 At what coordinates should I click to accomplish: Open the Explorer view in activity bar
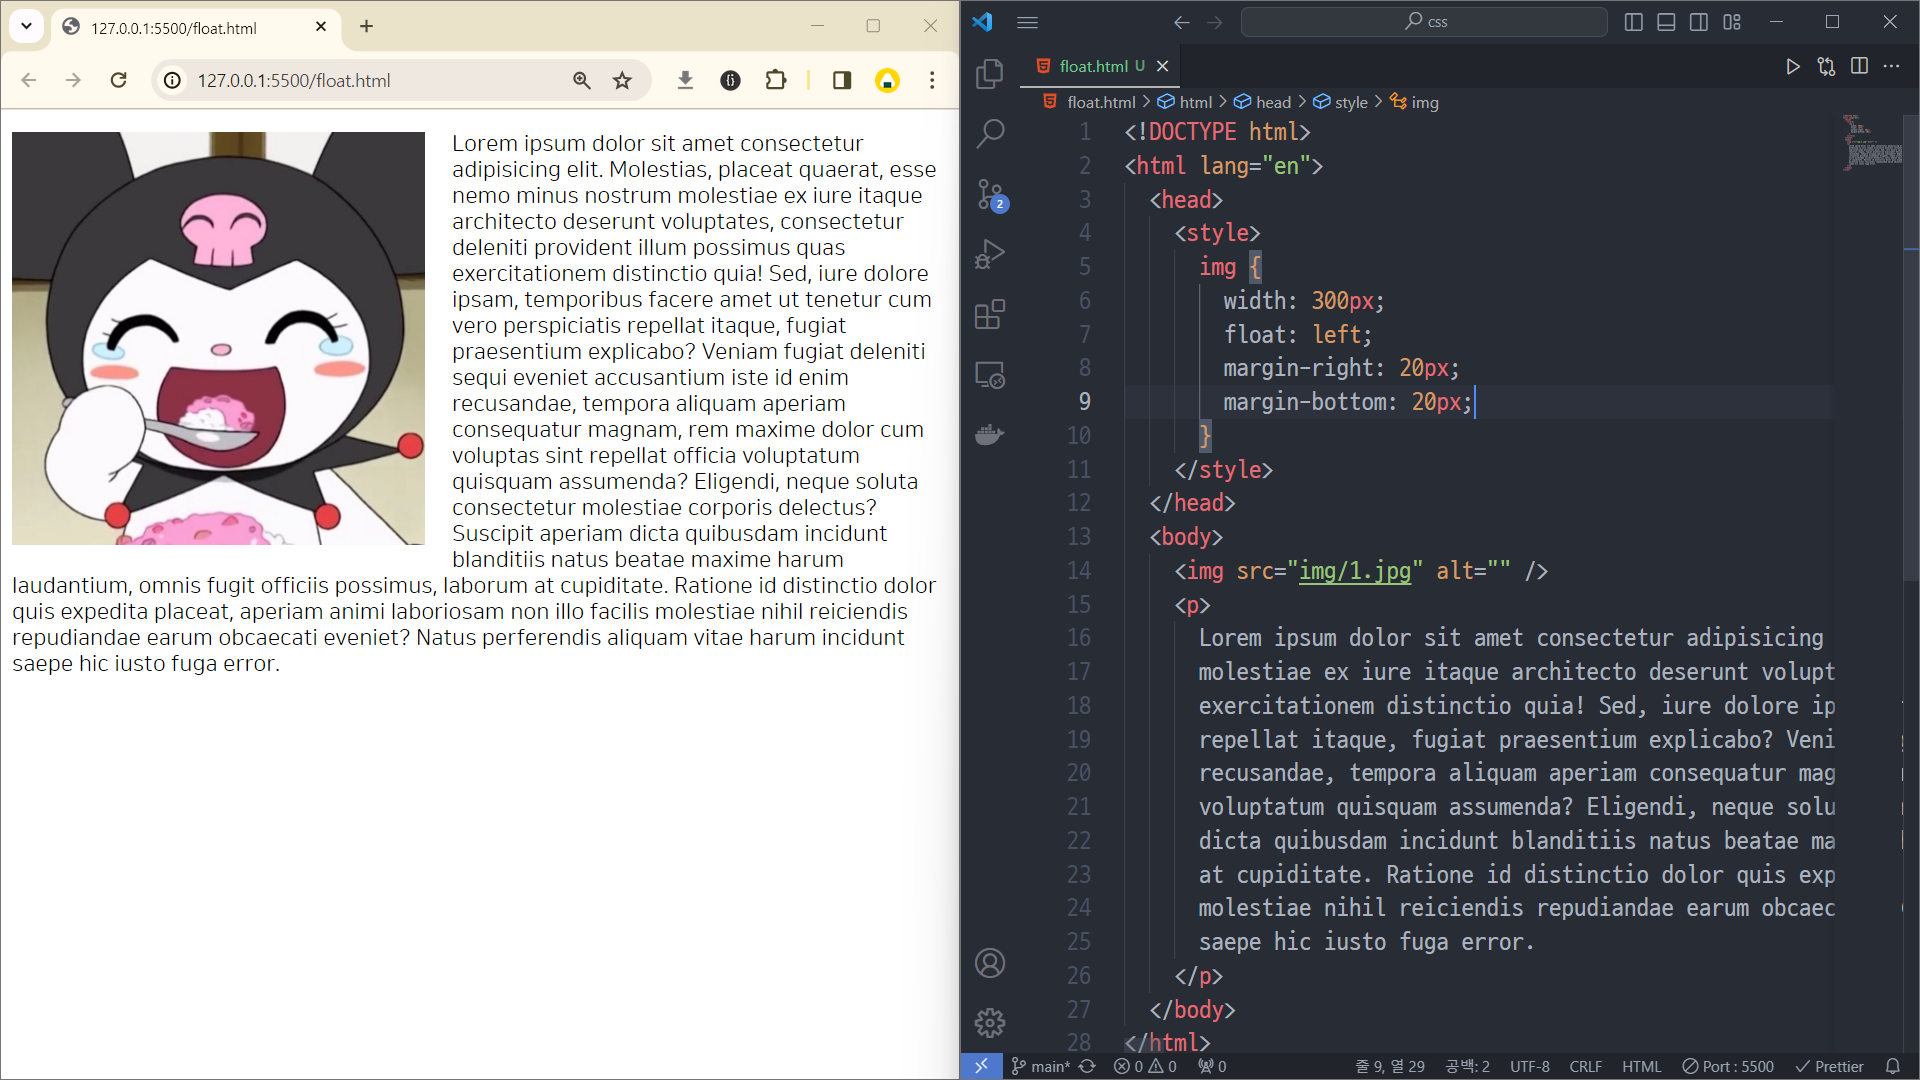[x=989, y=73]
